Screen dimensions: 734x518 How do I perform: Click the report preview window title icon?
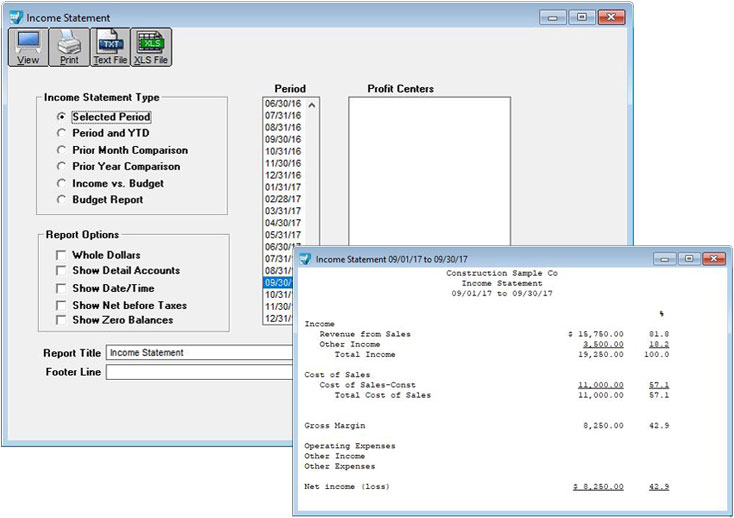coord(305,258)
